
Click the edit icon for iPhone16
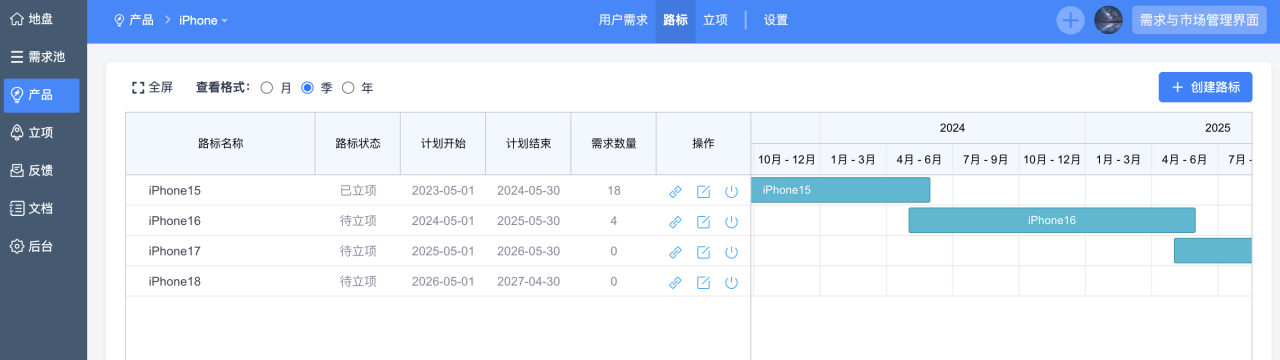(703, 221)
